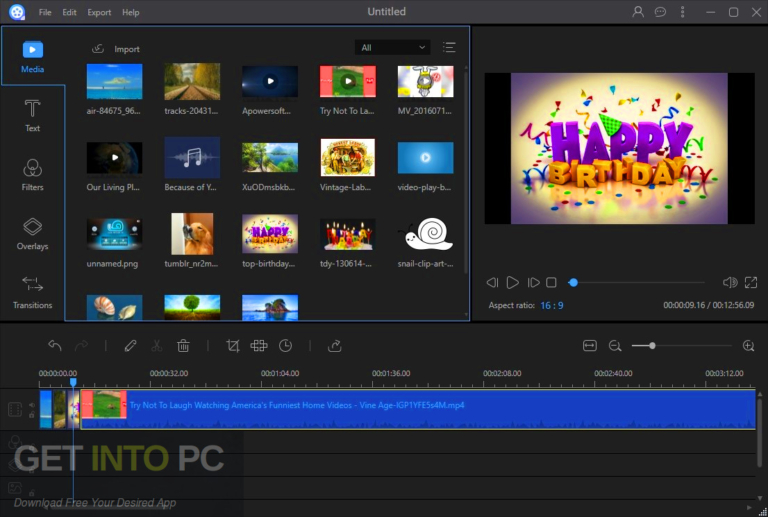768x517 pixels.
Task: Select the Because of Y... audio file
Action: pos(192,158)
